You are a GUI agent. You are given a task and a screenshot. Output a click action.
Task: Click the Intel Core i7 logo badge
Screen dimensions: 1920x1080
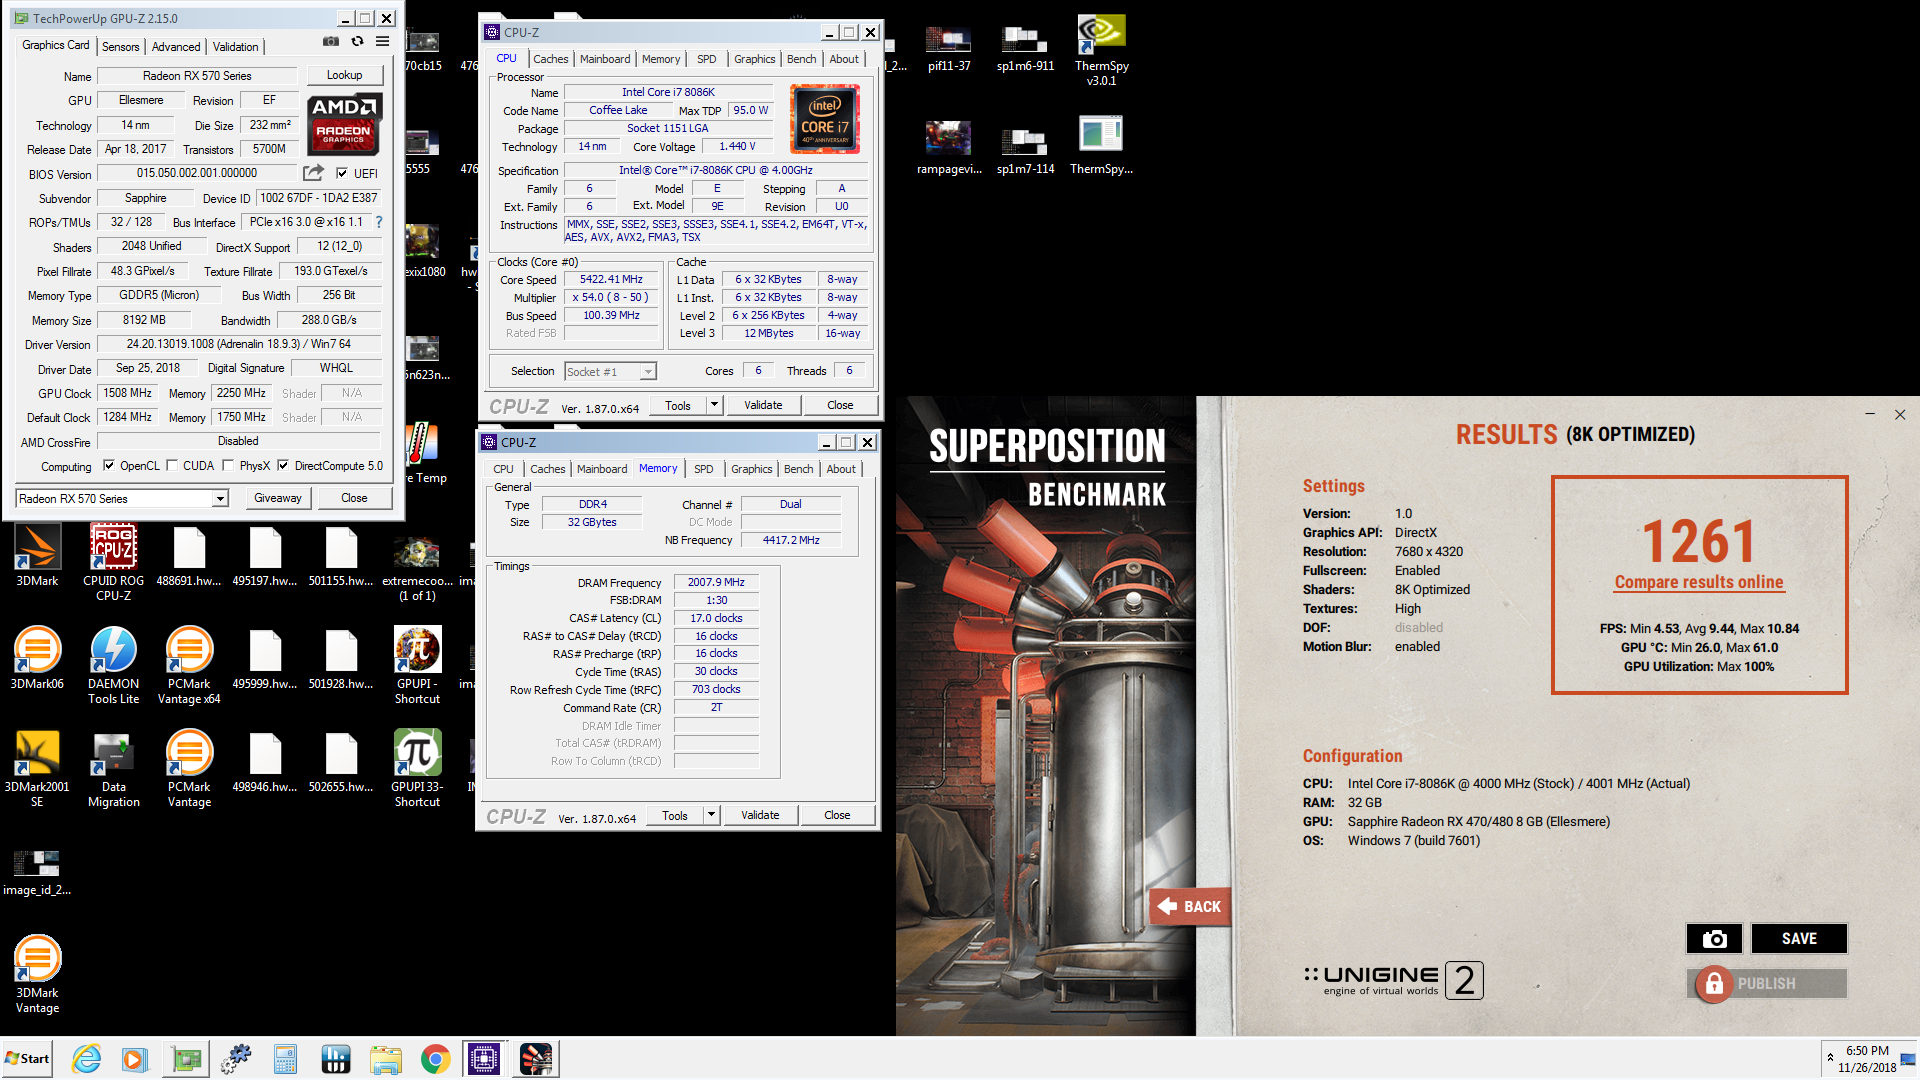825,119
